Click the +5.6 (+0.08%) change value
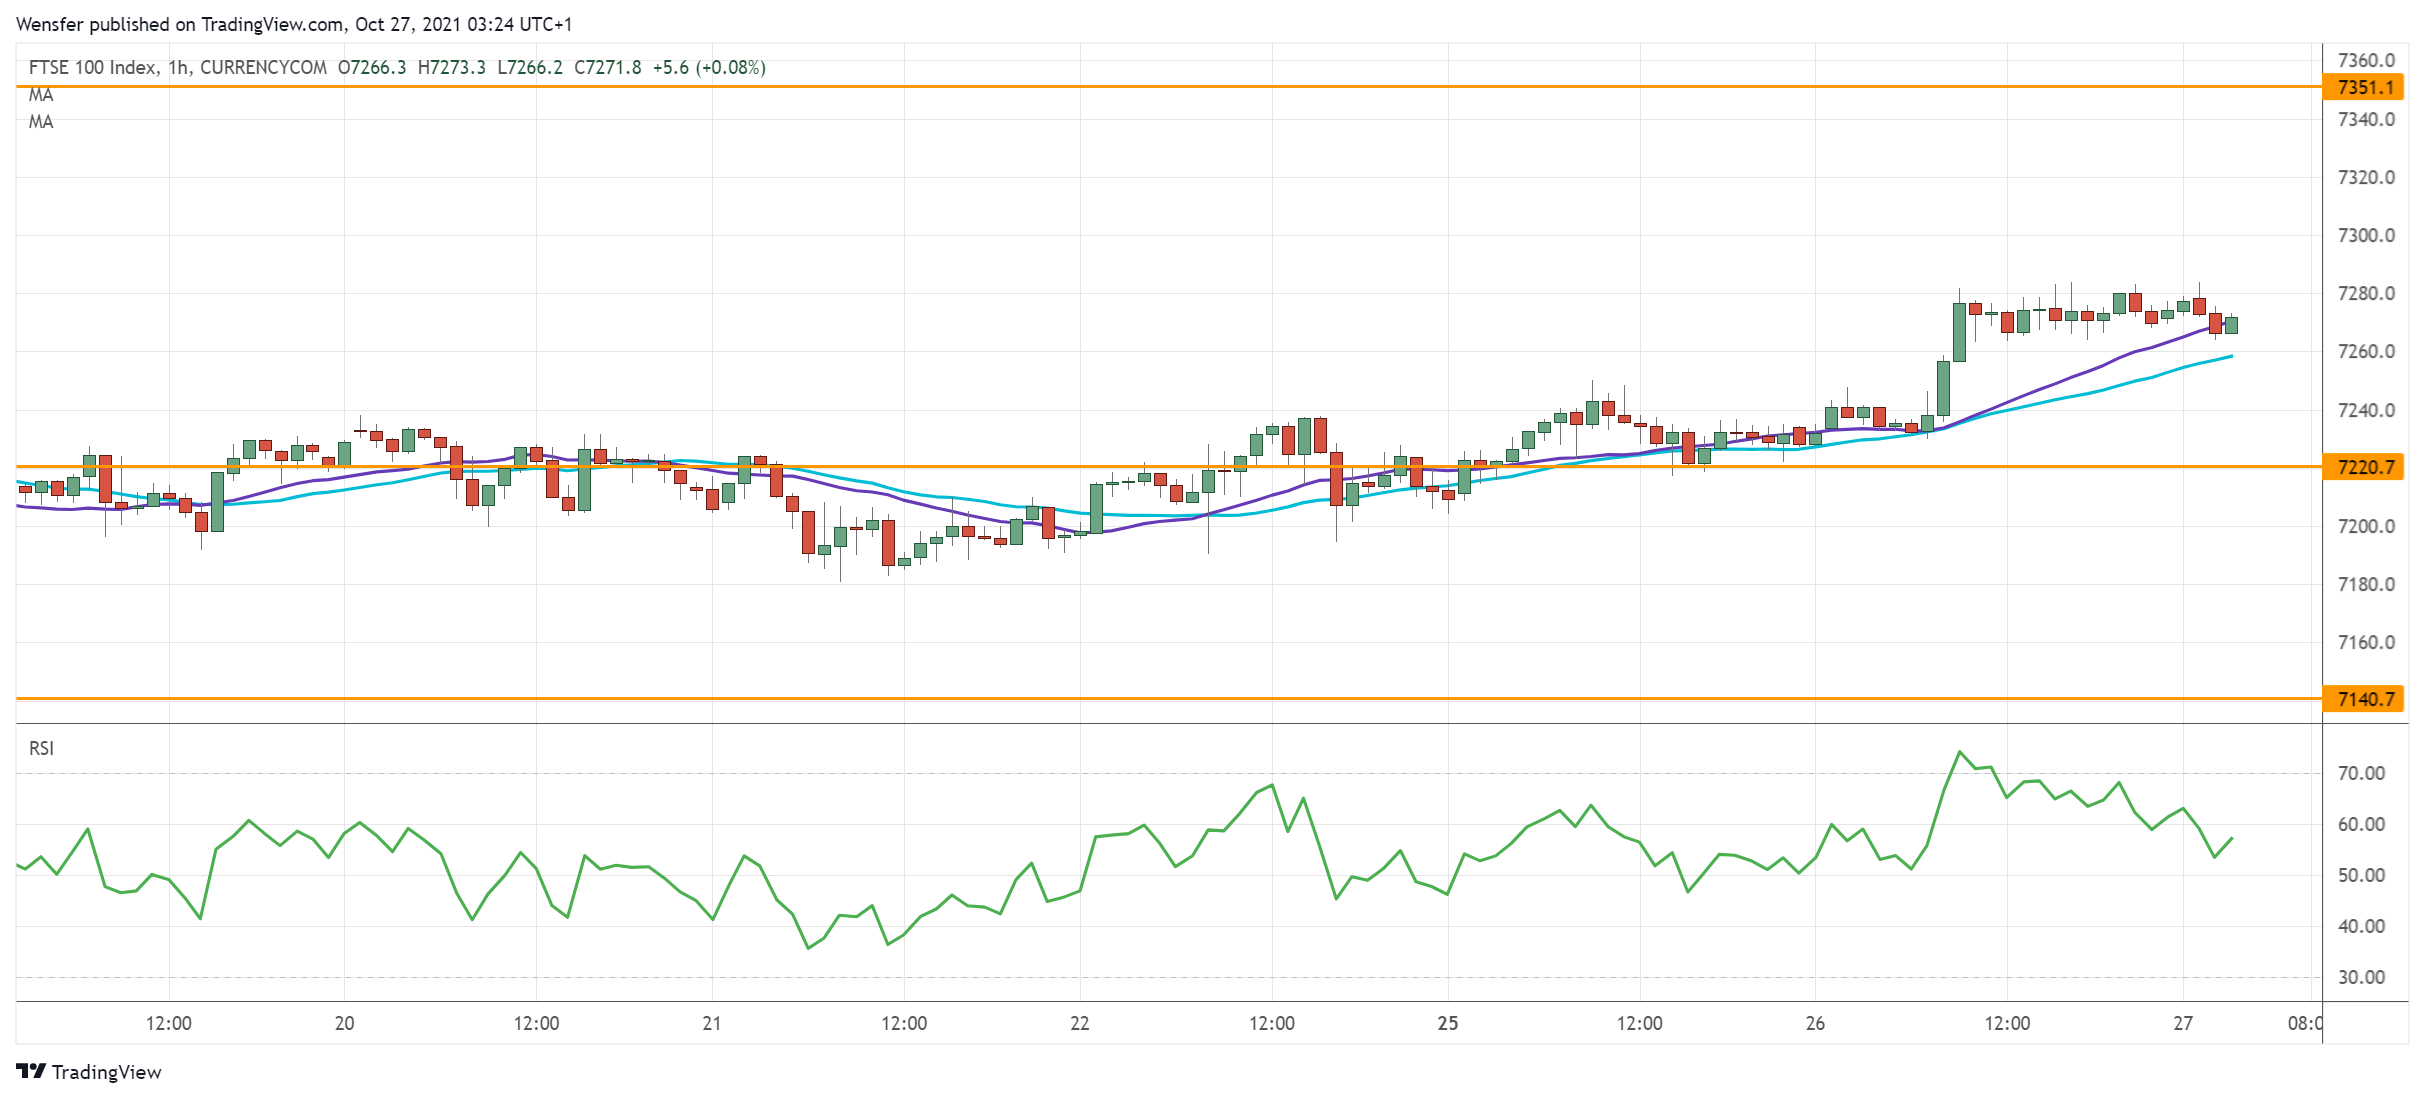Screen dimensions: 2425x1099 coord(709,67)
